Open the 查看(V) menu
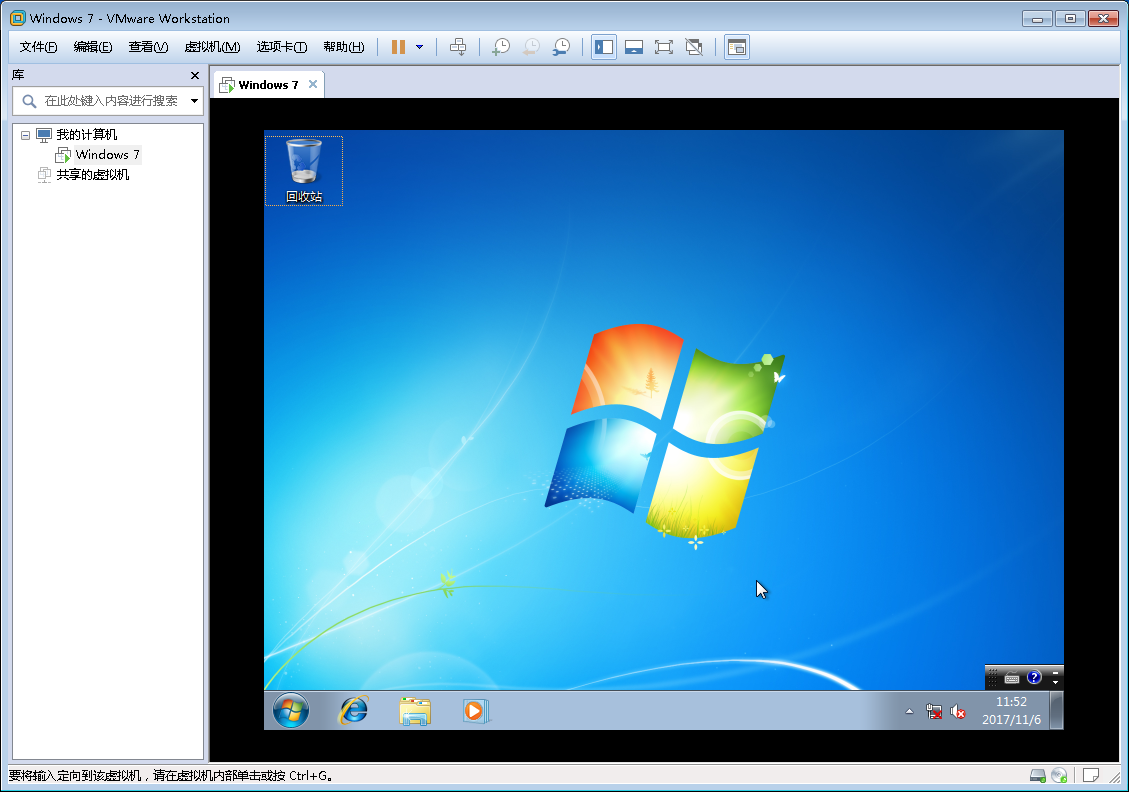This screenshot has height=792, width=1129. point(148,47)
